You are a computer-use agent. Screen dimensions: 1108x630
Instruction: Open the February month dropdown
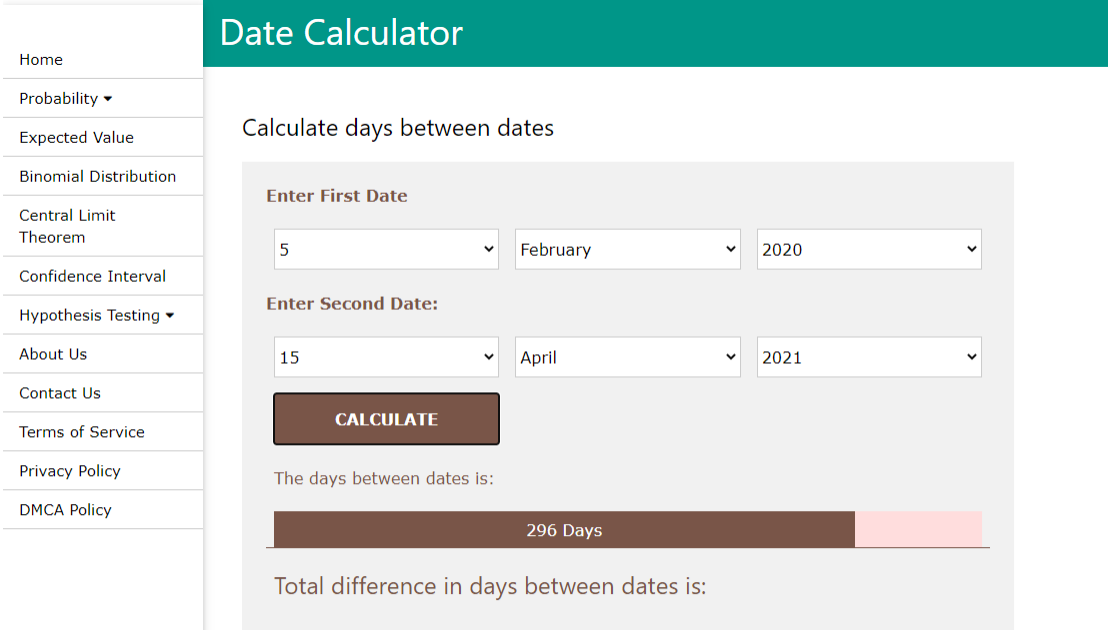coord(627,250)
